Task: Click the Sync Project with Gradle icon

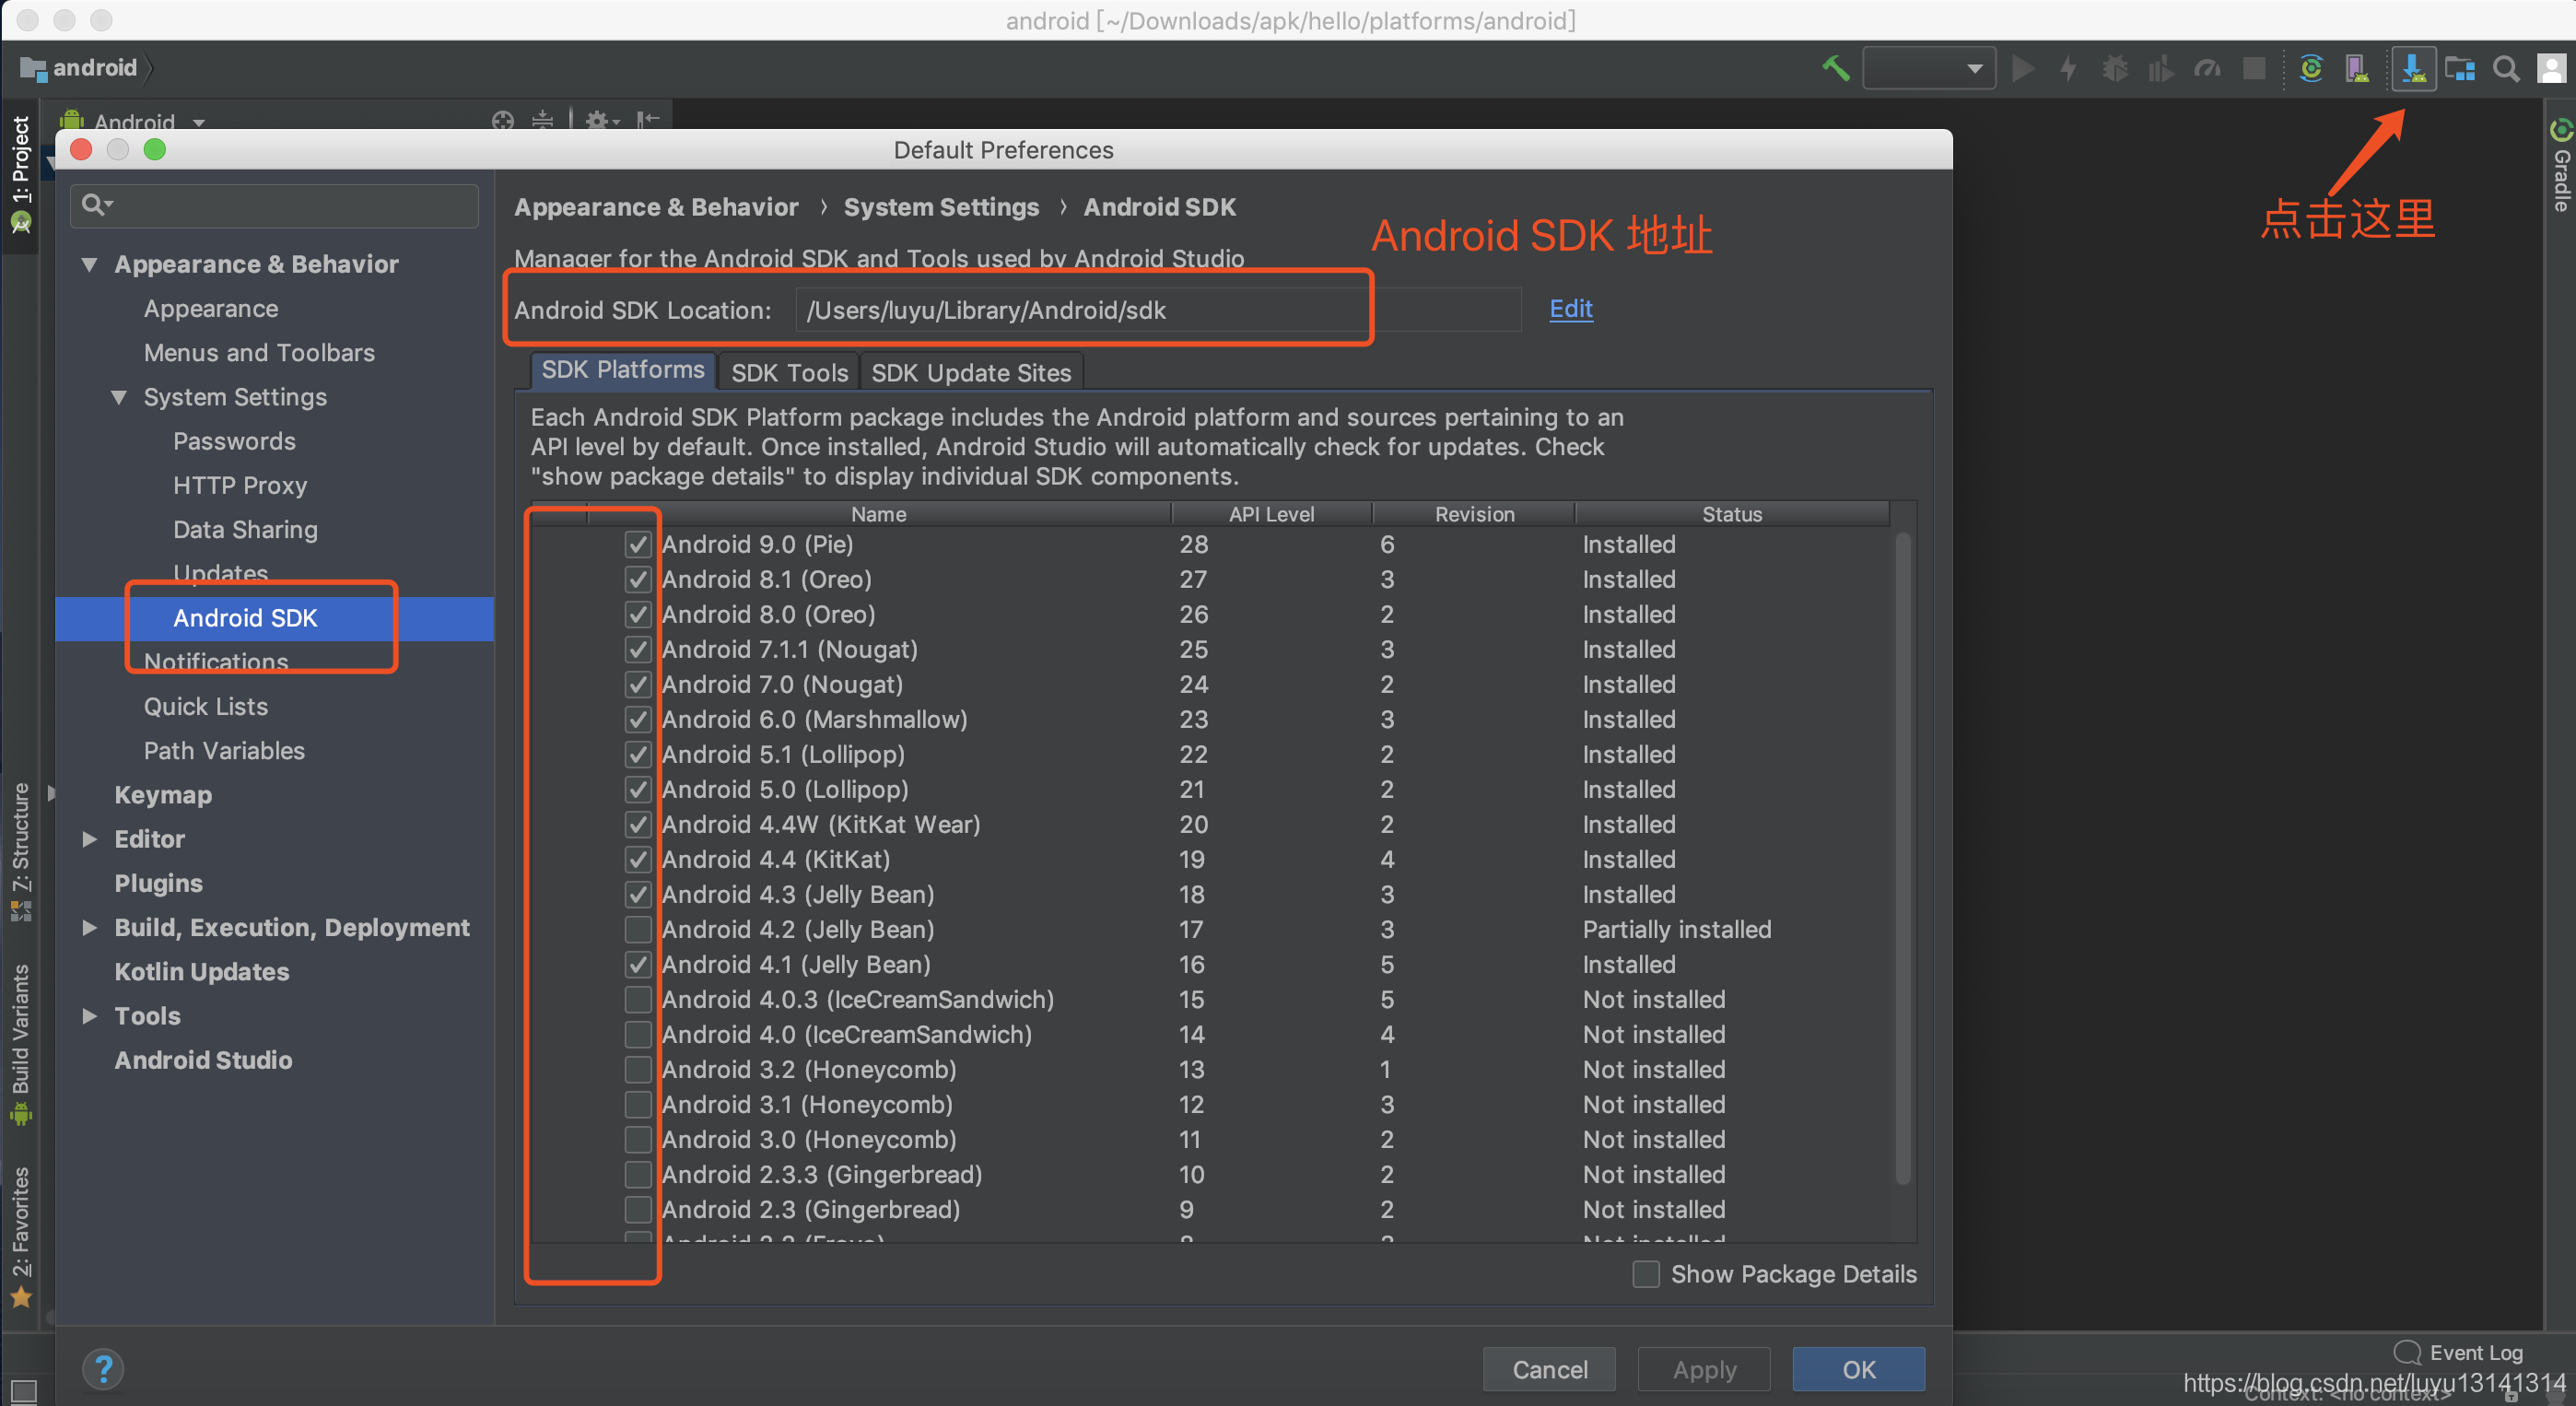Action: click(x=2310, y=68)
